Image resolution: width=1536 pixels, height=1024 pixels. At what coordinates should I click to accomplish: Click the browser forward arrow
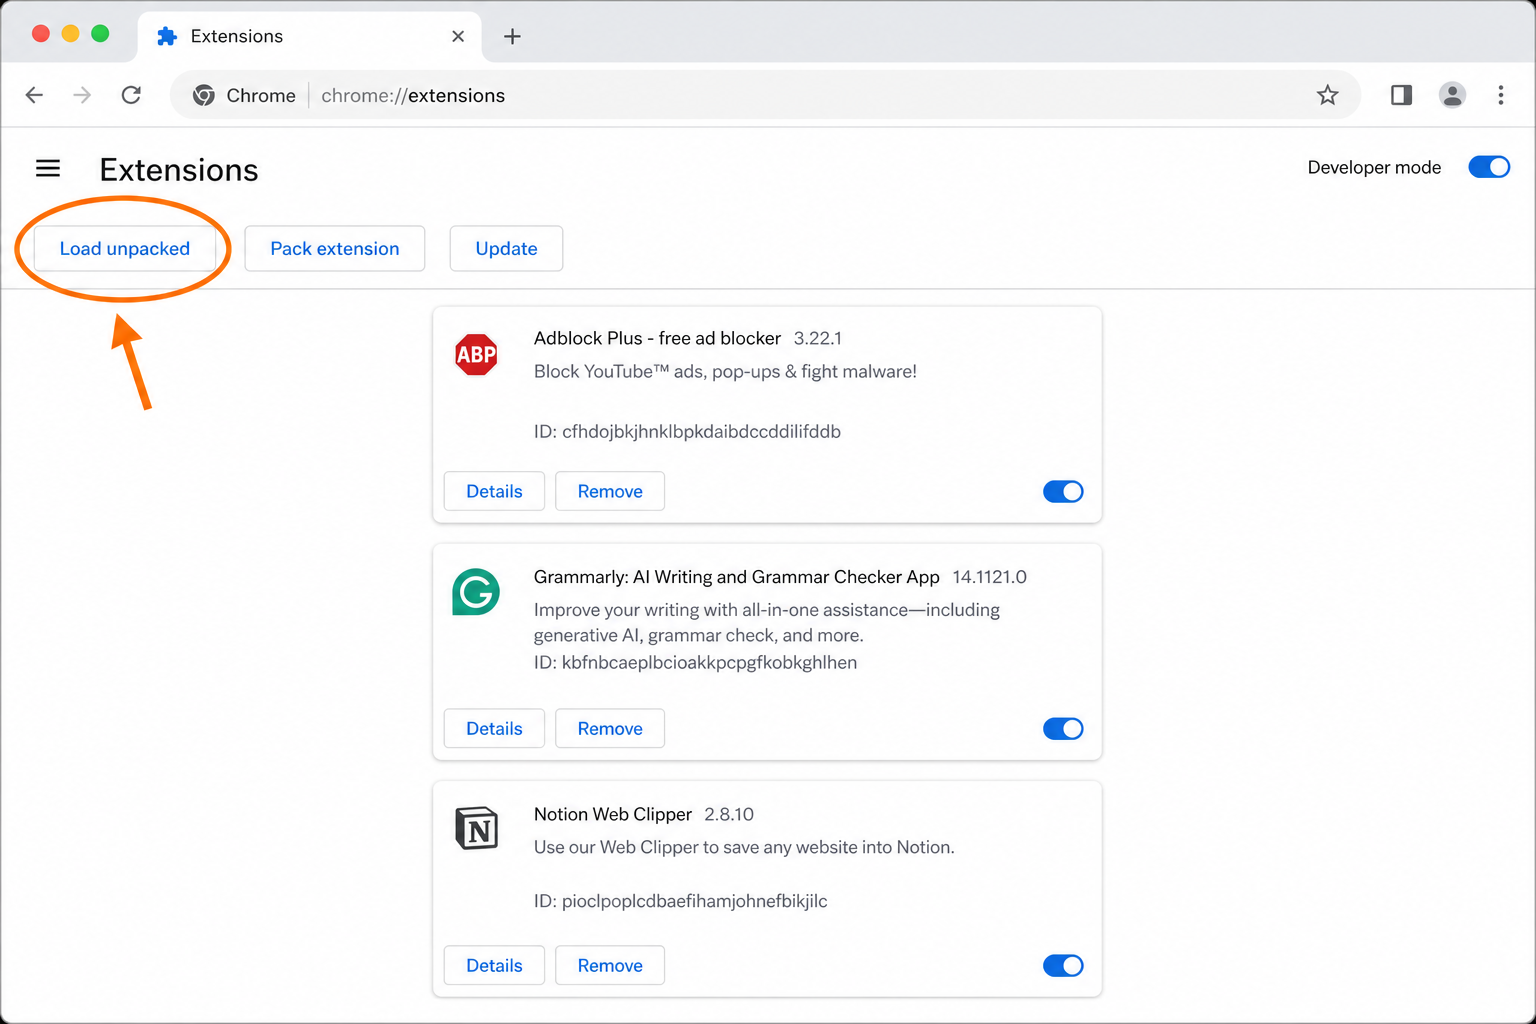point(82,95)
